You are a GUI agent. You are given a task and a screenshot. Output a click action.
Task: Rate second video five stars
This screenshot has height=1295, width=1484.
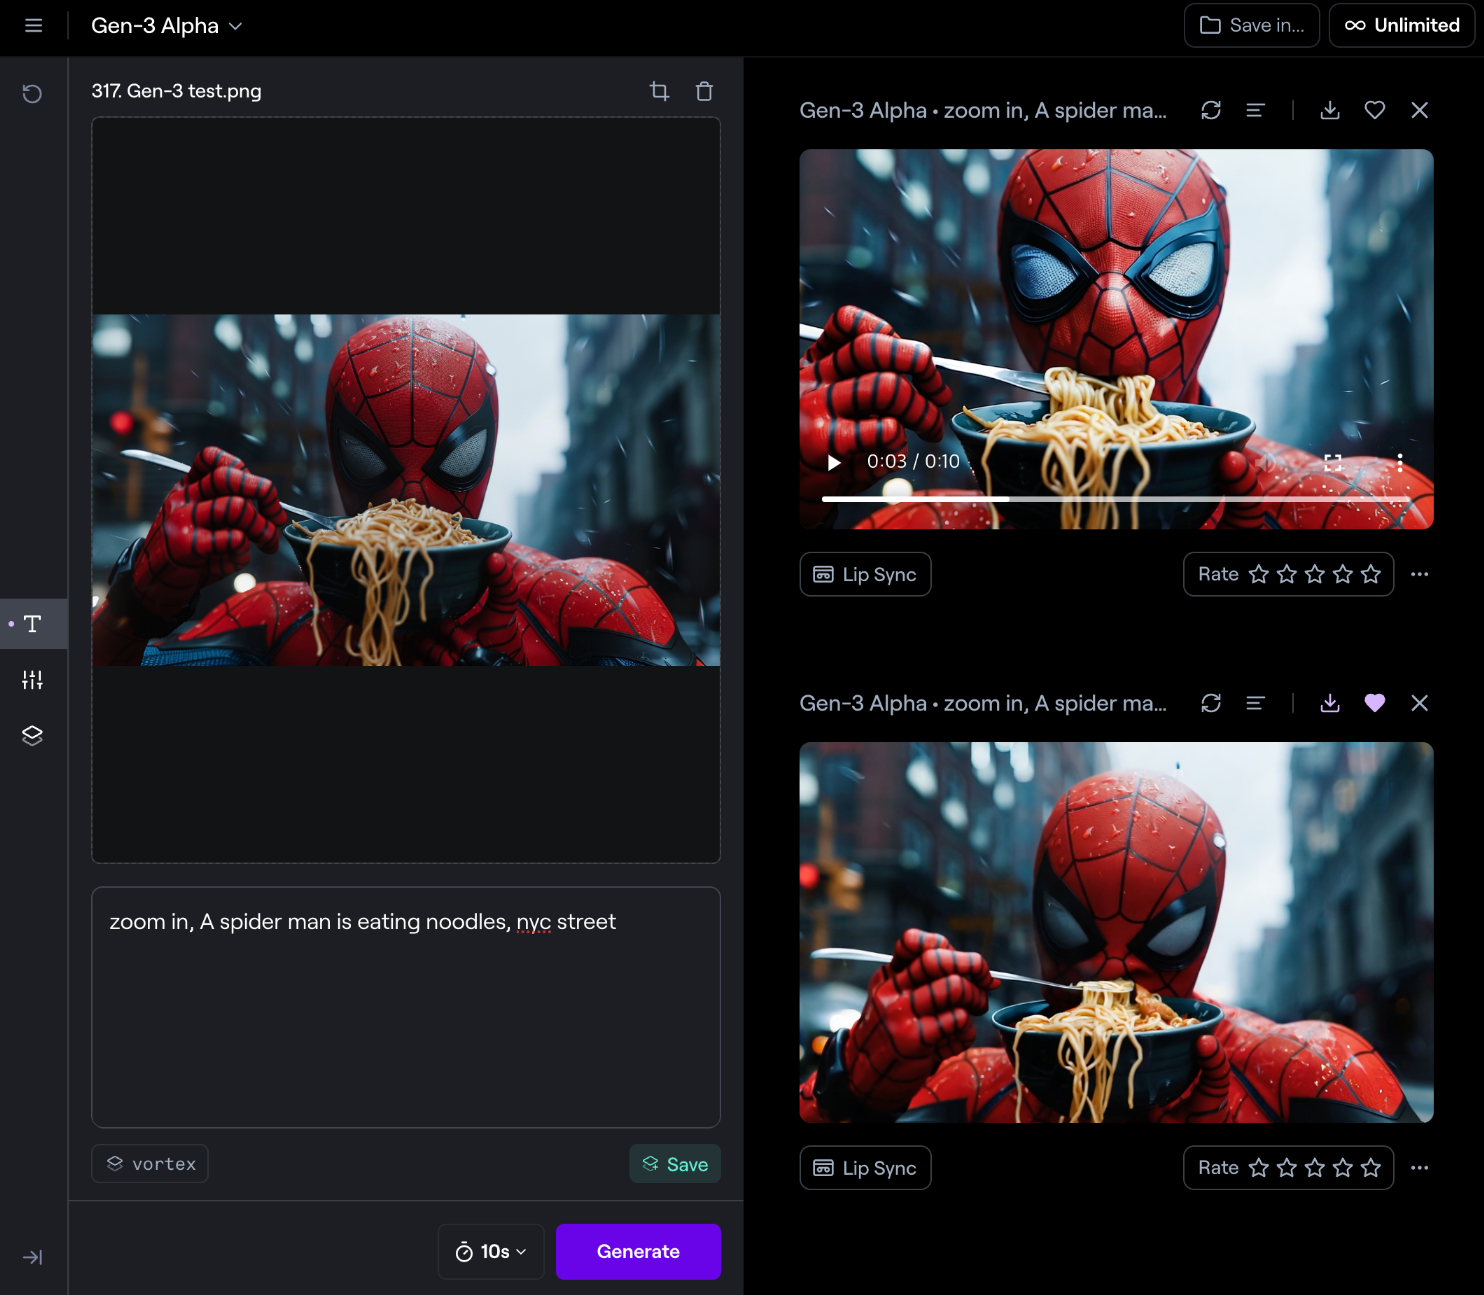[1371, 1168]
